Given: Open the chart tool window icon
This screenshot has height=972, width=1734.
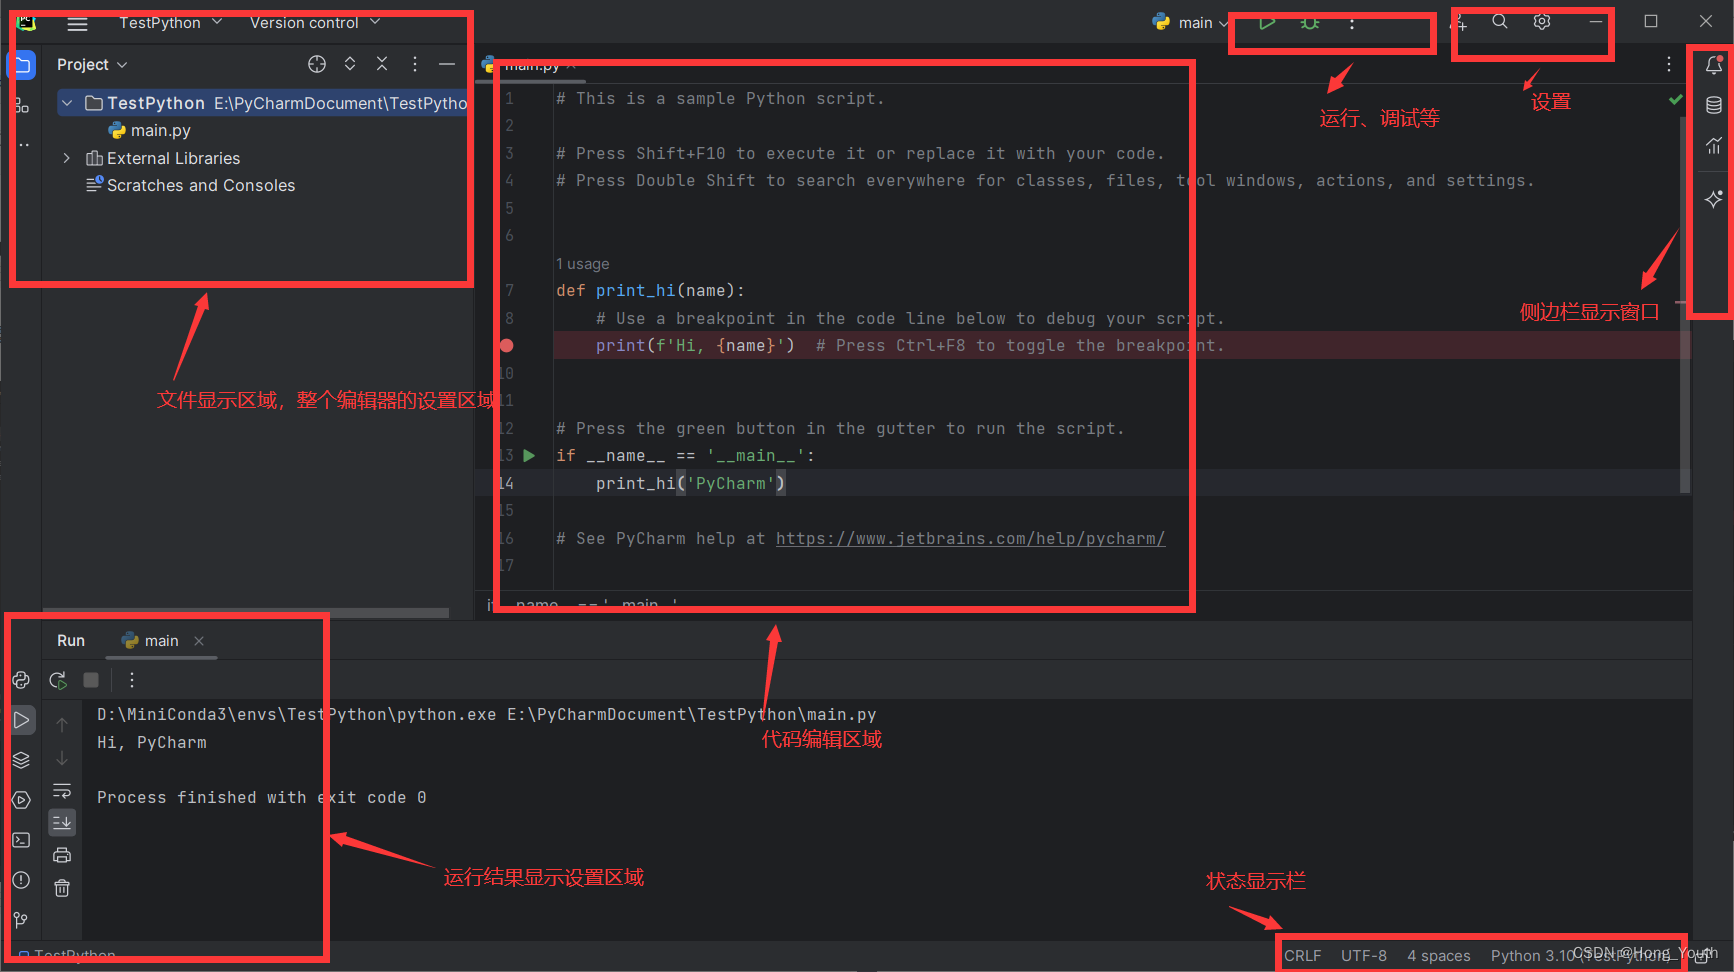Looking at the screenshot, I should pyautogui.click(x=1714, y=146).
